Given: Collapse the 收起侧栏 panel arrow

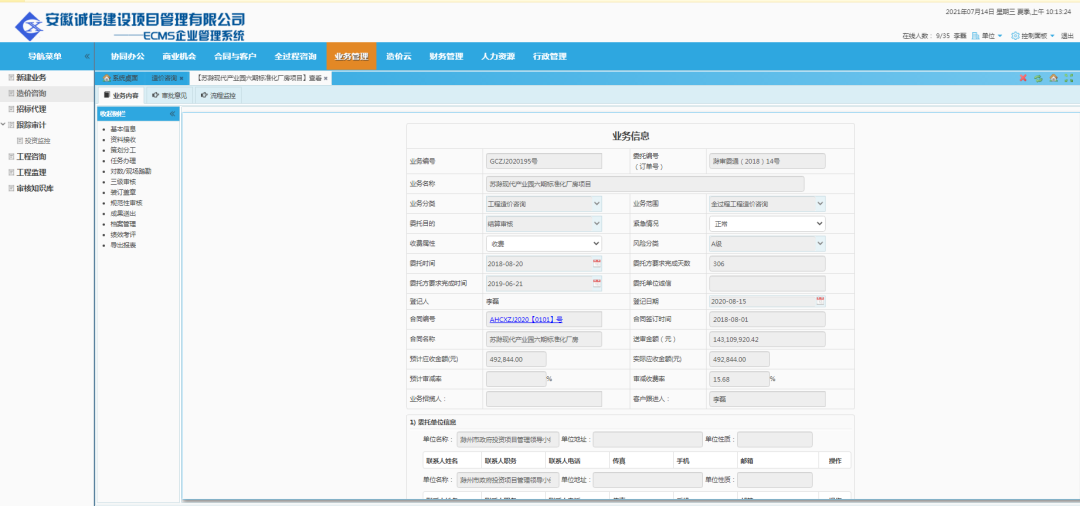Looking at the screenshot, I should tap(172, 114).
